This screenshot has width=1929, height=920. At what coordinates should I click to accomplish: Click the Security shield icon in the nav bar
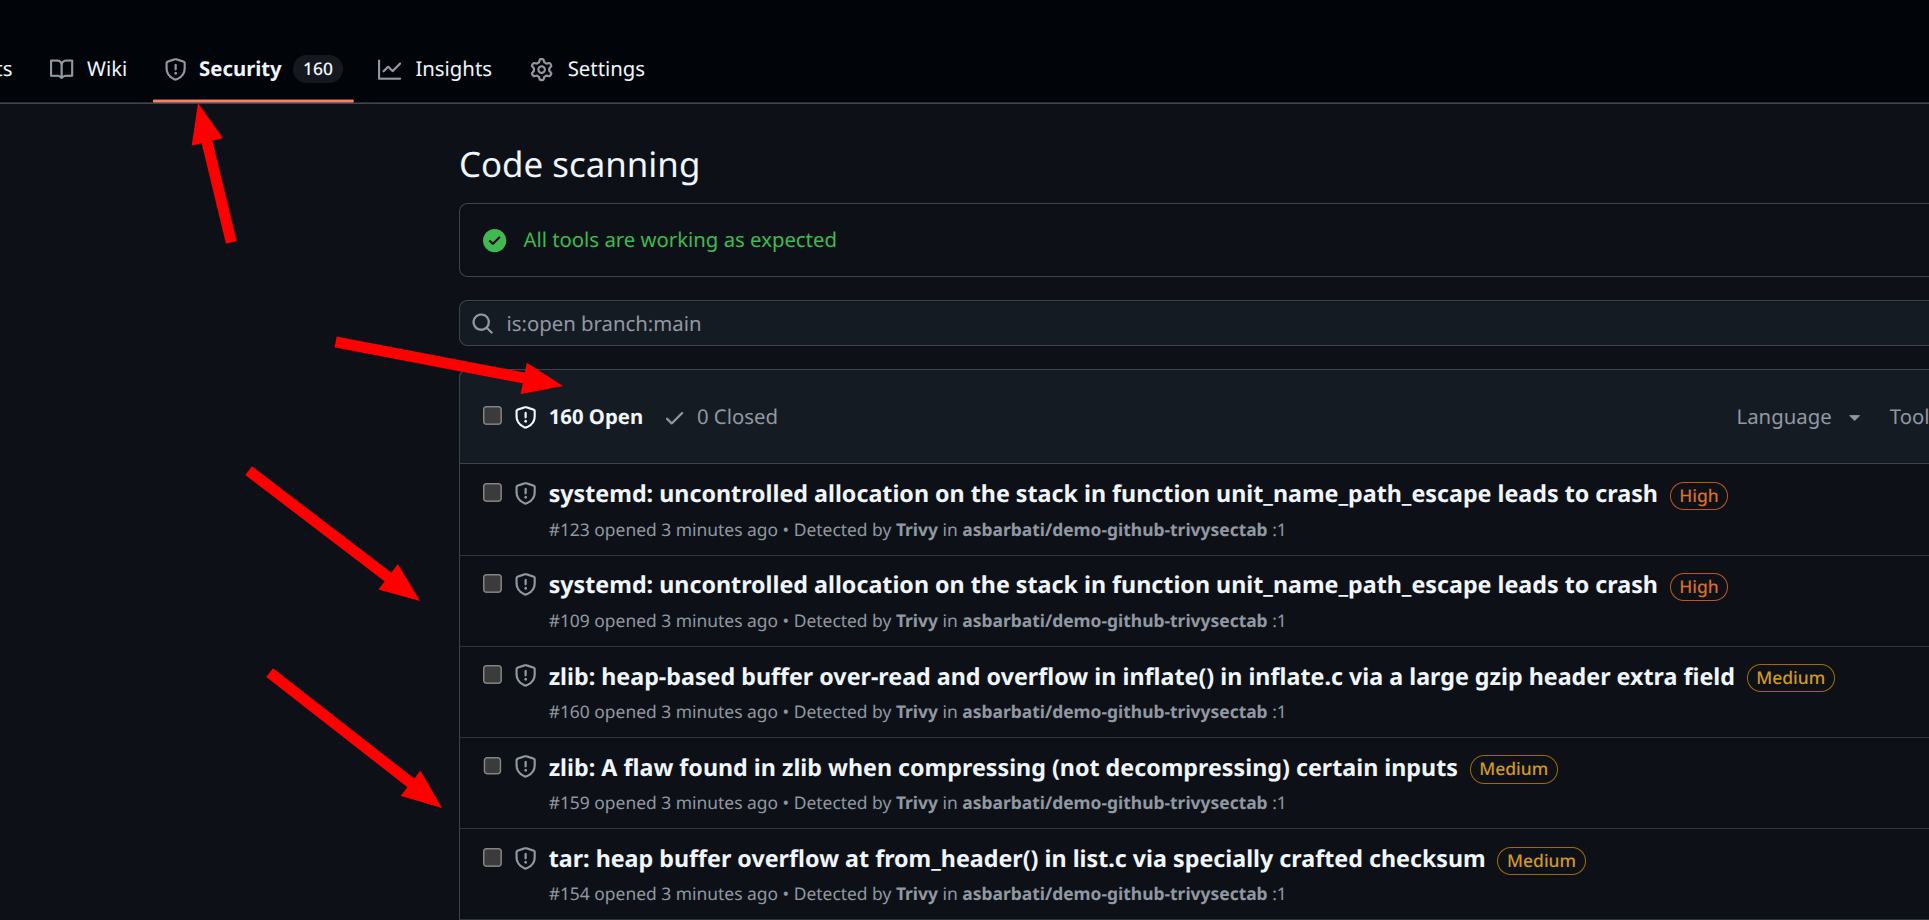tap(175, 69)
